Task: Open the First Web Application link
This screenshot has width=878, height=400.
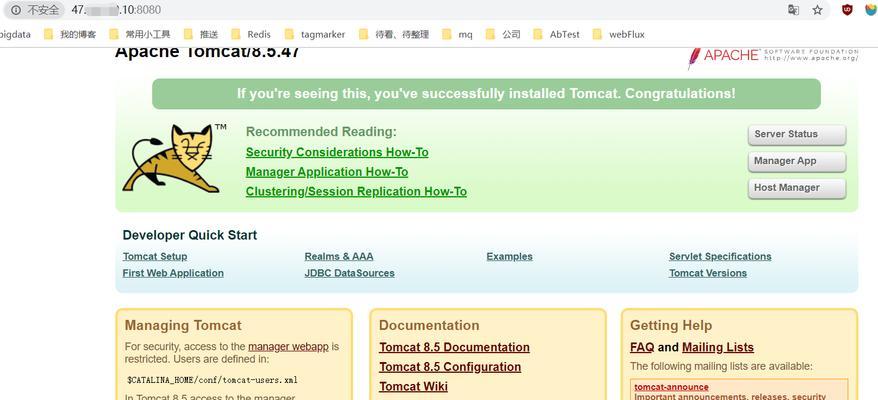Action: coord(173,273)
